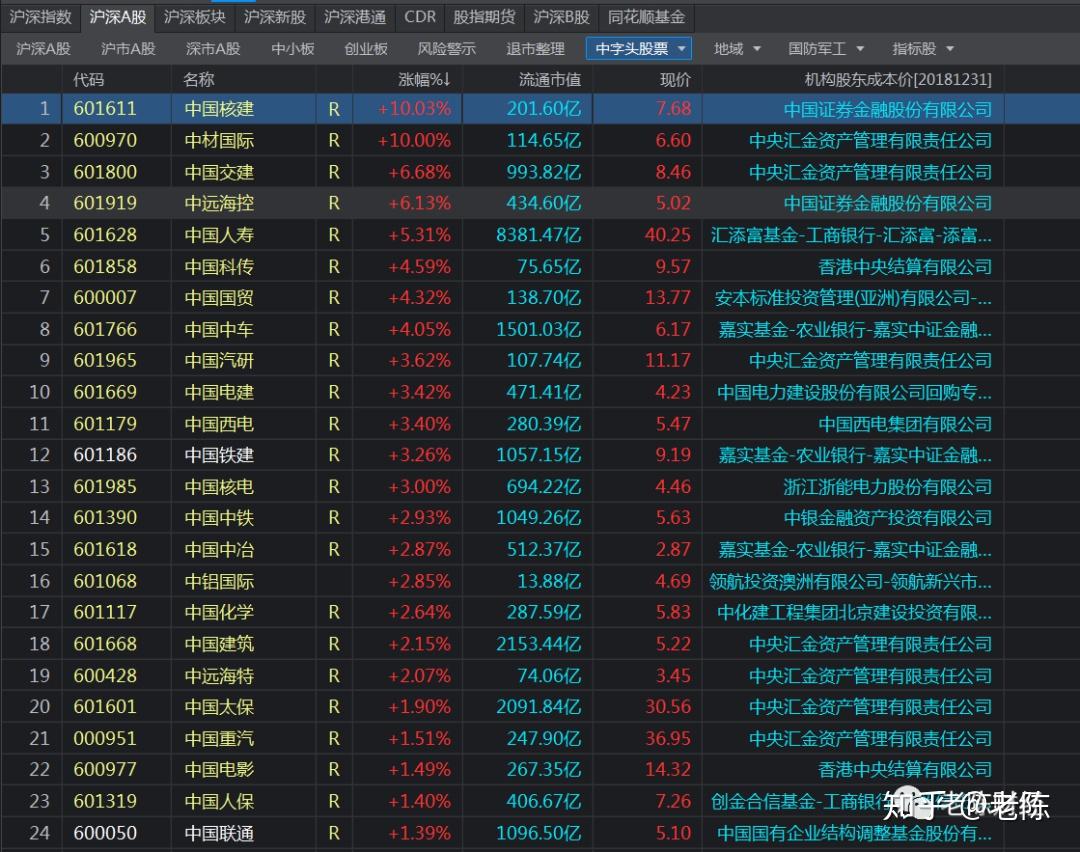Select the 沪深A股 top tab
The image size is (1080, 852).
point(118,17)
